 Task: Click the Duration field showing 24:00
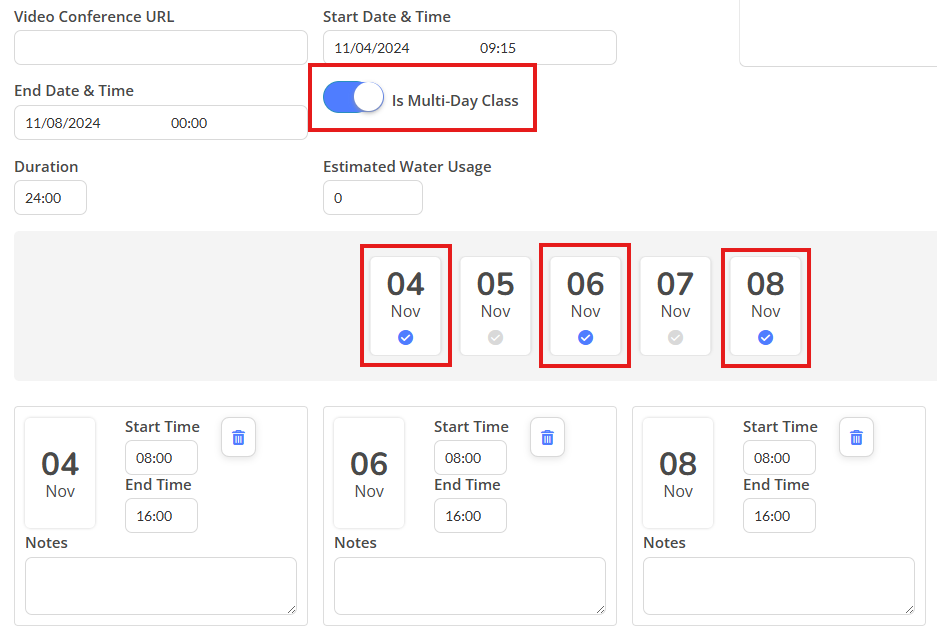click(51, 198)
